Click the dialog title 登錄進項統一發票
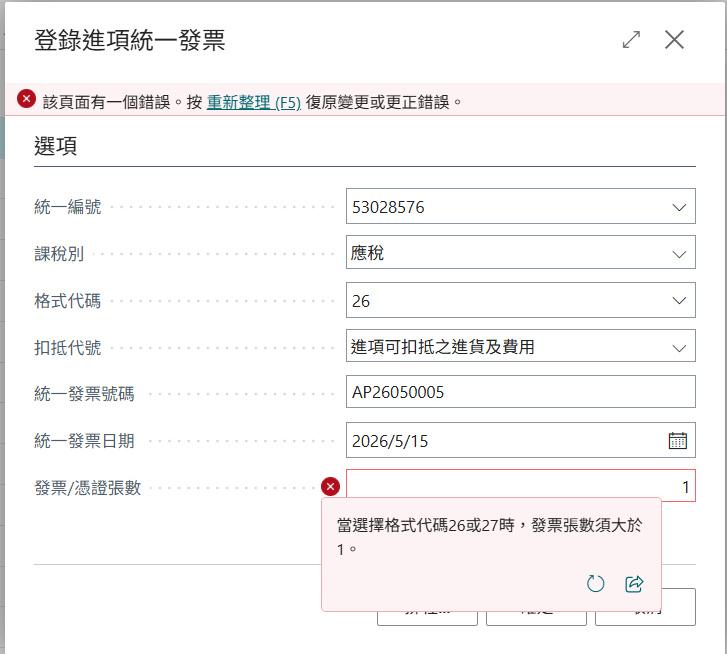727x654 pixels. [130, 40]
